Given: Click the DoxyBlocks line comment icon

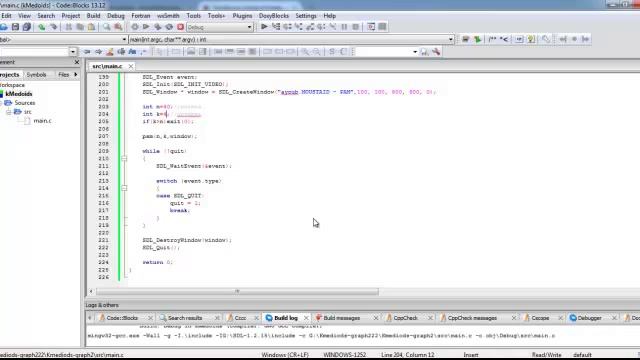Looking at the screenshot, I should (x=504, y=39).
